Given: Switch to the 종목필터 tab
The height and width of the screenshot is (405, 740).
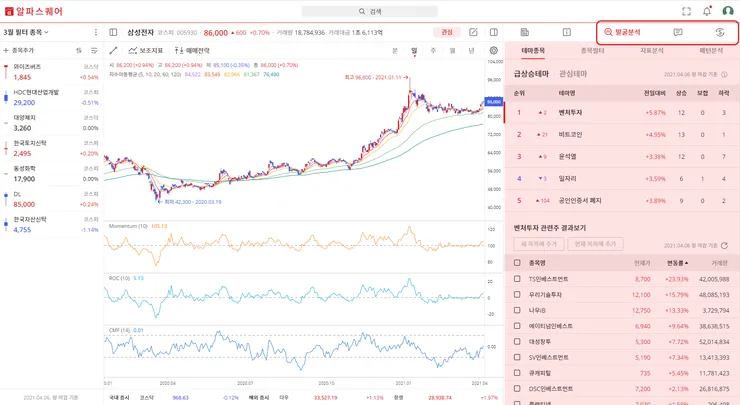Looking at the screenshot, I should tap(592, 51).
